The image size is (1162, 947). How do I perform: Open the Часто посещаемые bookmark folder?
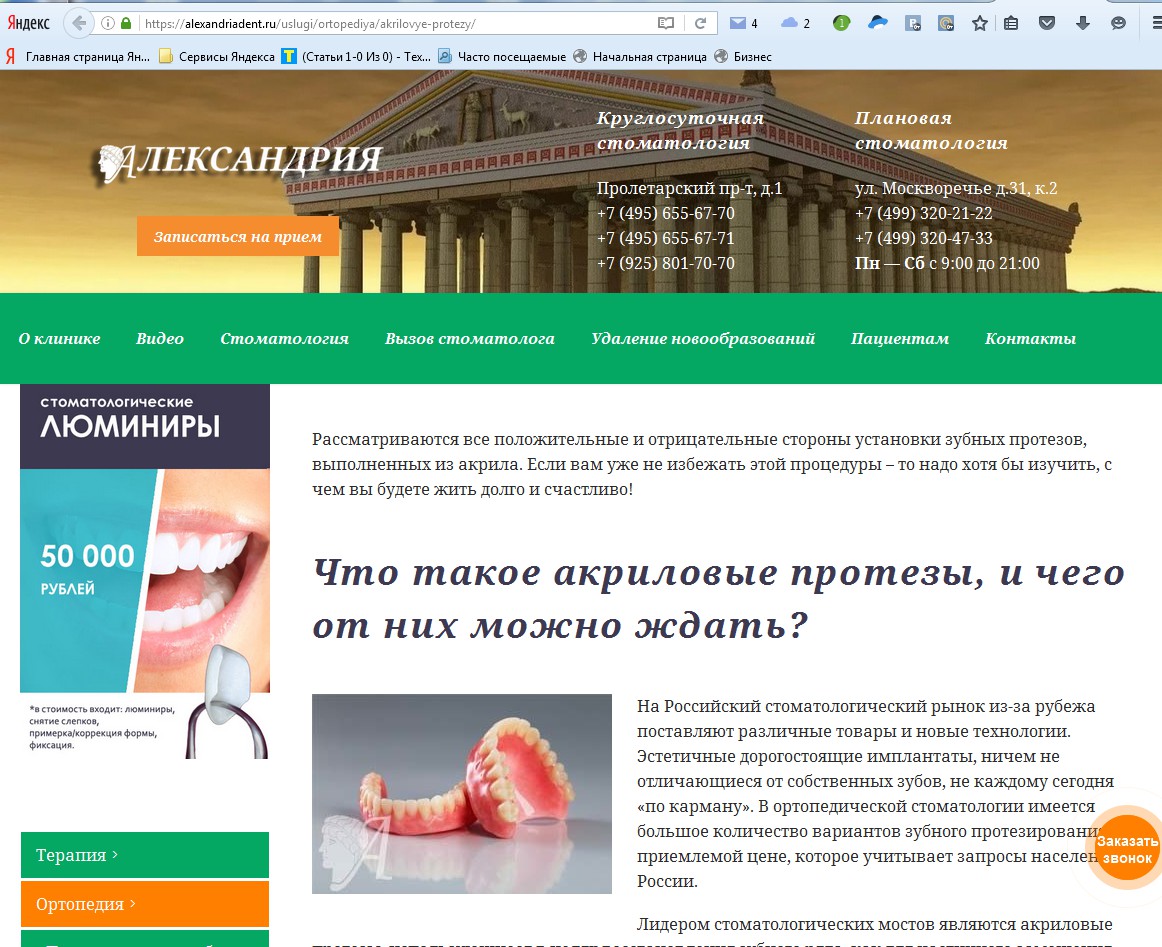coord(502,56)
